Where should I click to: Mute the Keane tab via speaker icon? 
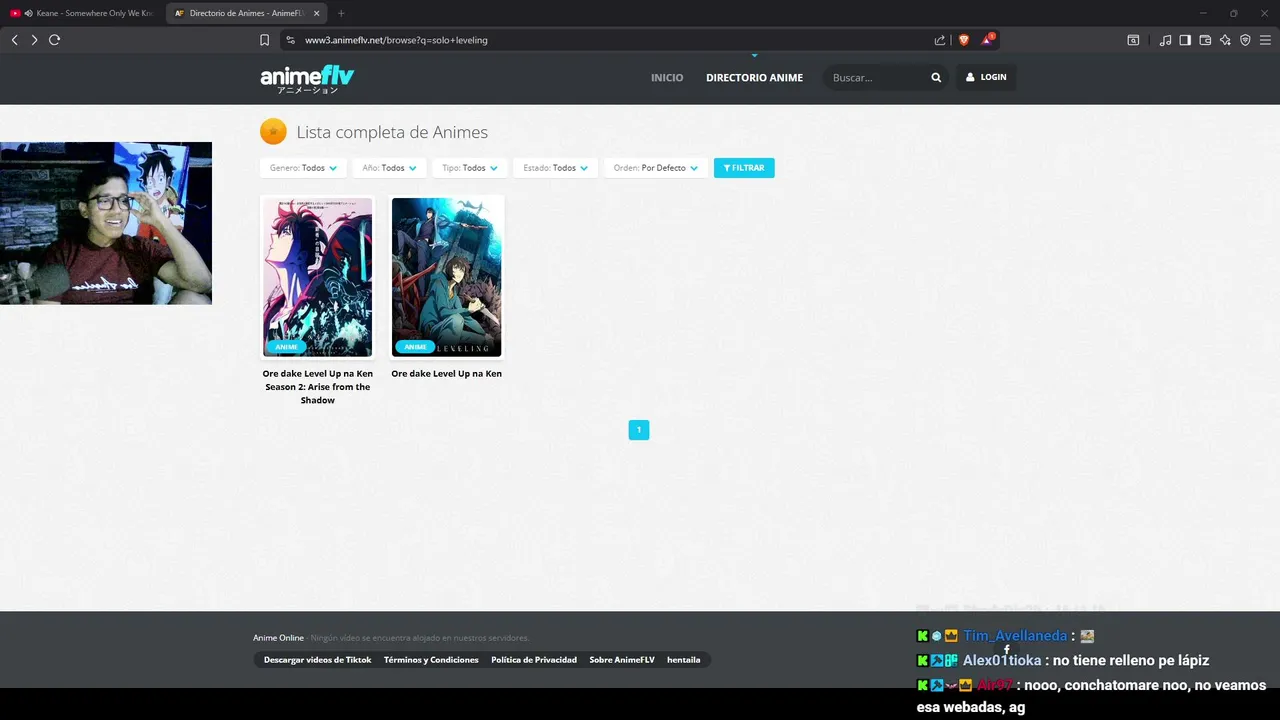28,13
